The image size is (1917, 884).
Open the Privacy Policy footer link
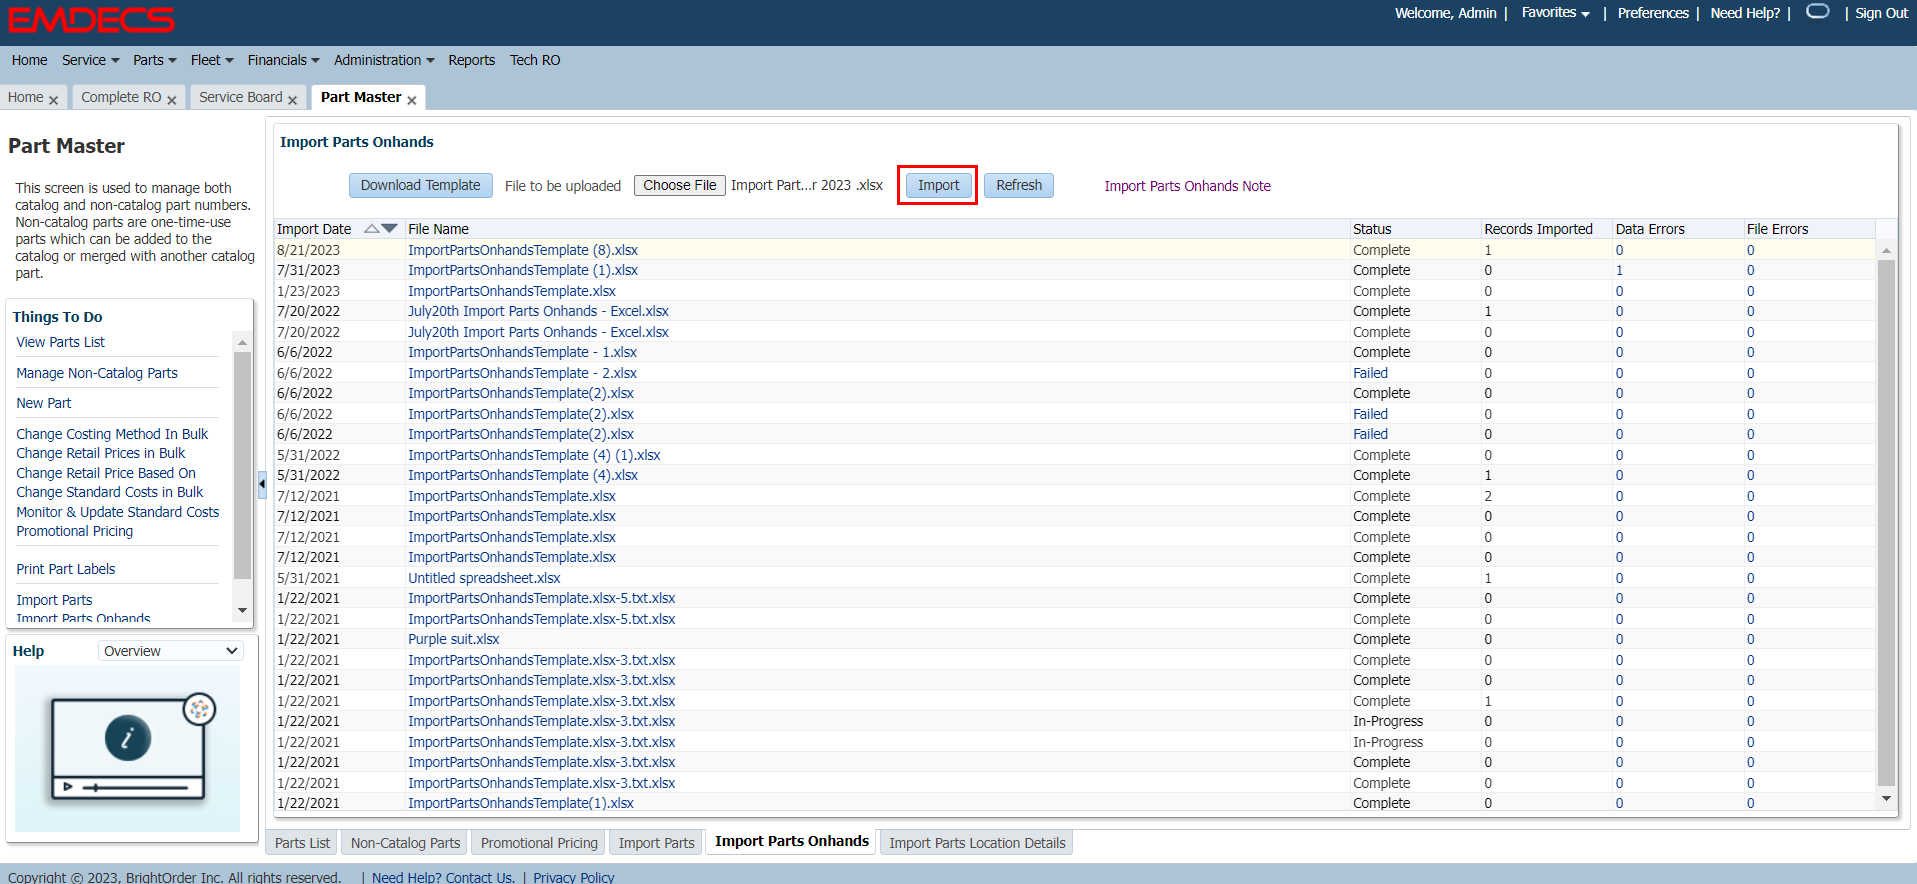click(x=573, y=877)
